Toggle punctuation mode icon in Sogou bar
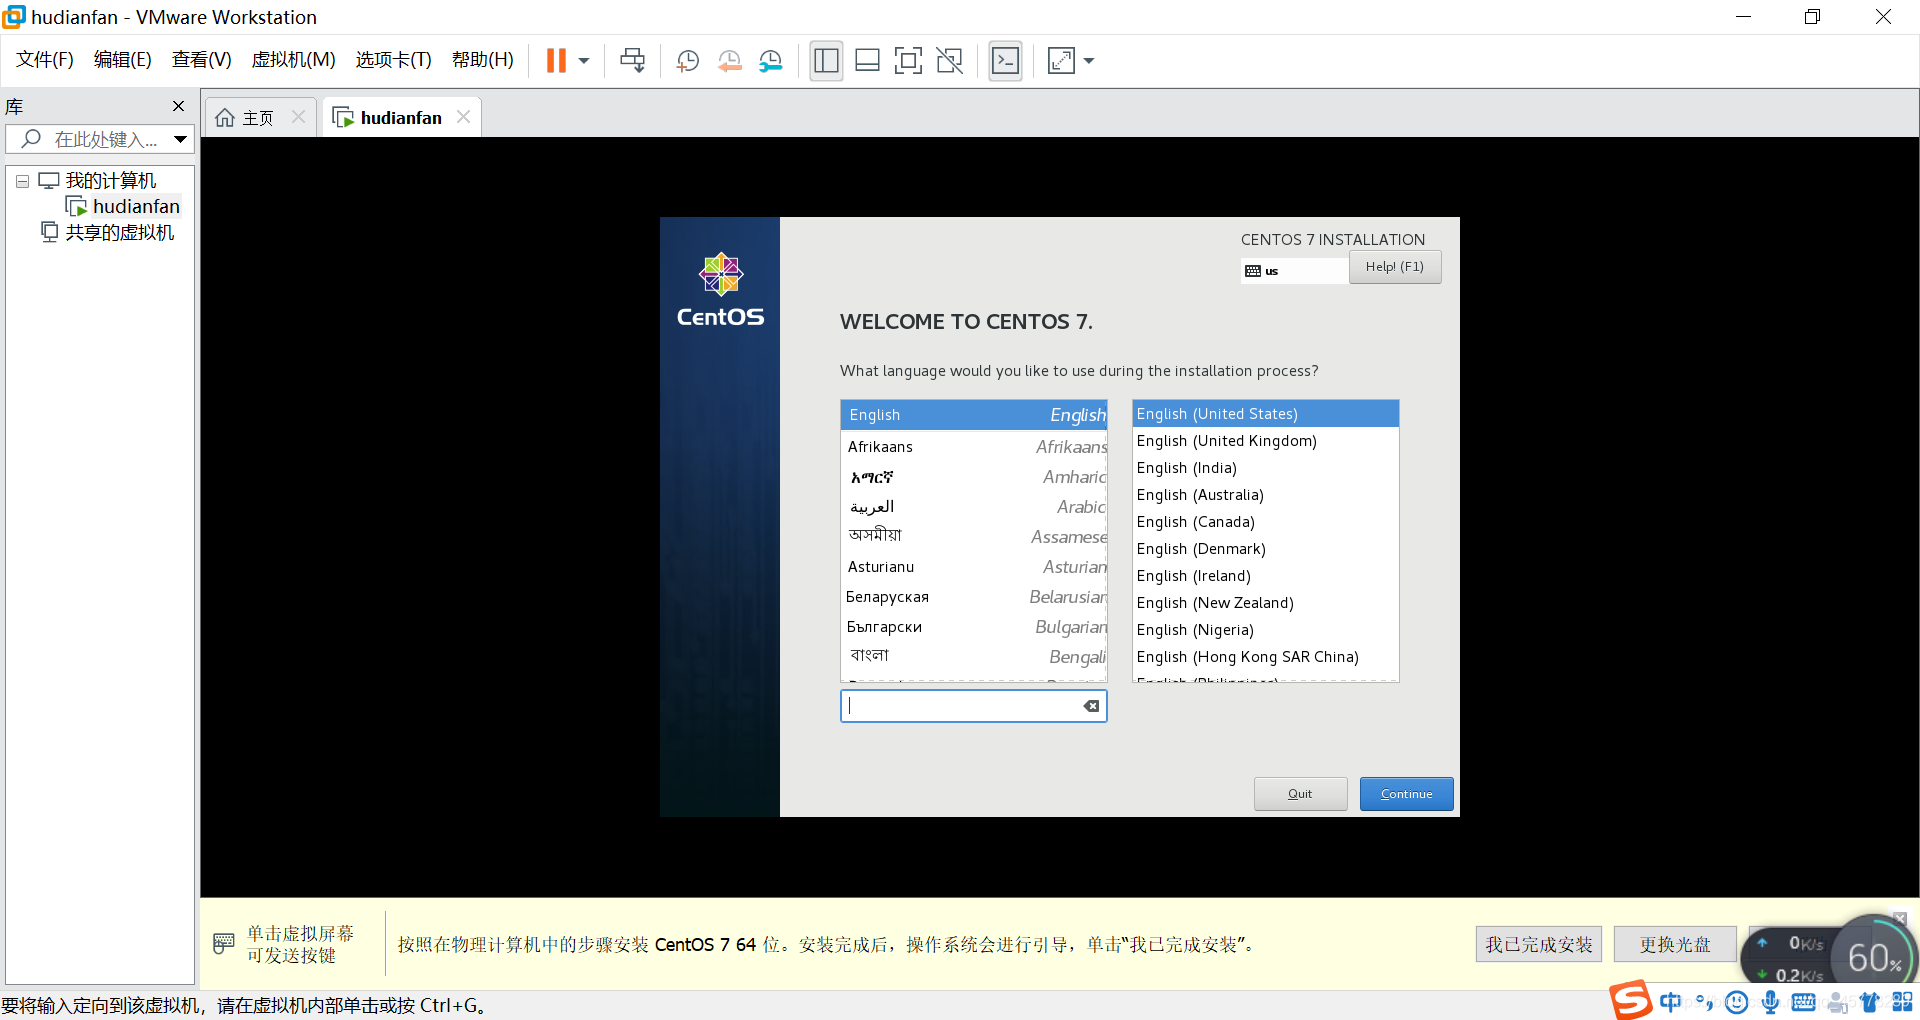 point(1704,1002)
